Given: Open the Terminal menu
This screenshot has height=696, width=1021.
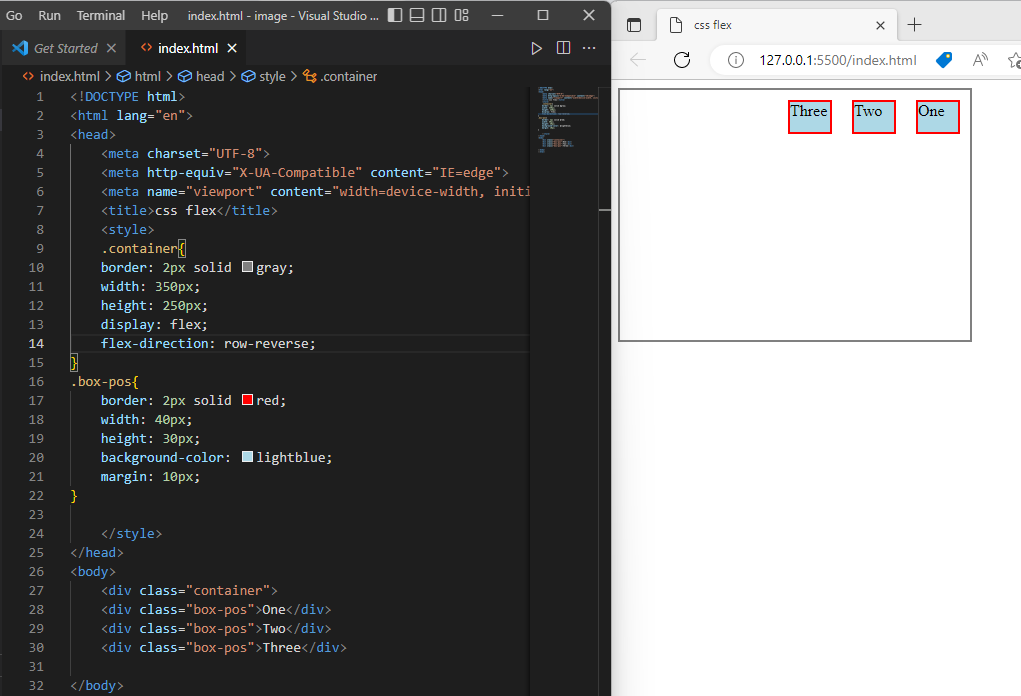Looking at the screenshot, I should (101, 16).
